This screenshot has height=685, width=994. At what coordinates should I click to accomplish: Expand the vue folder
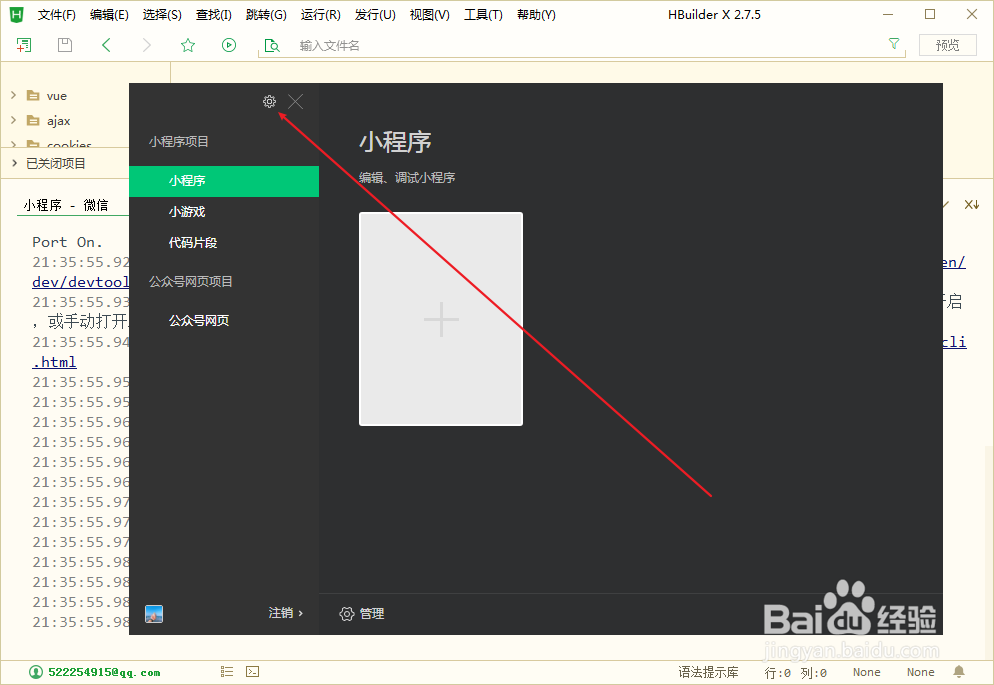click(x=13, y=95)
